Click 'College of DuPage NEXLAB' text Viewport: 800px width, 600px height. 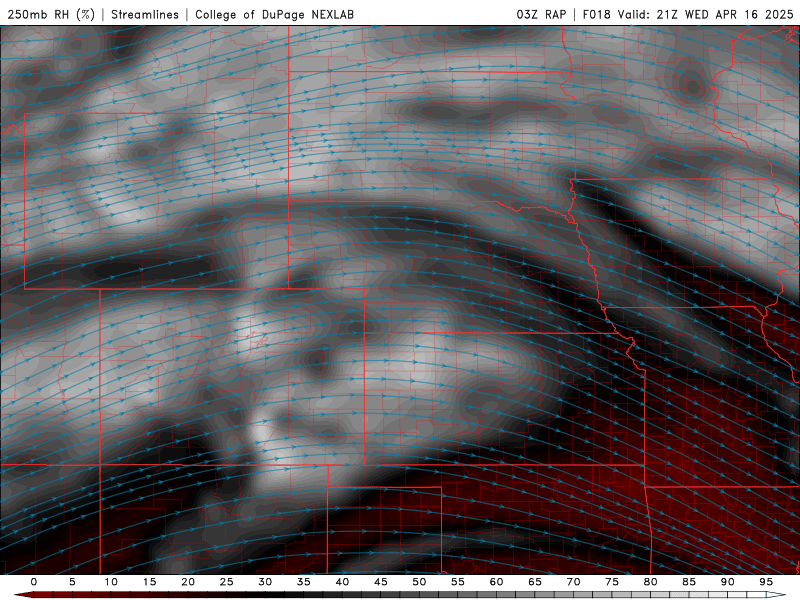[x=274, y=14]
